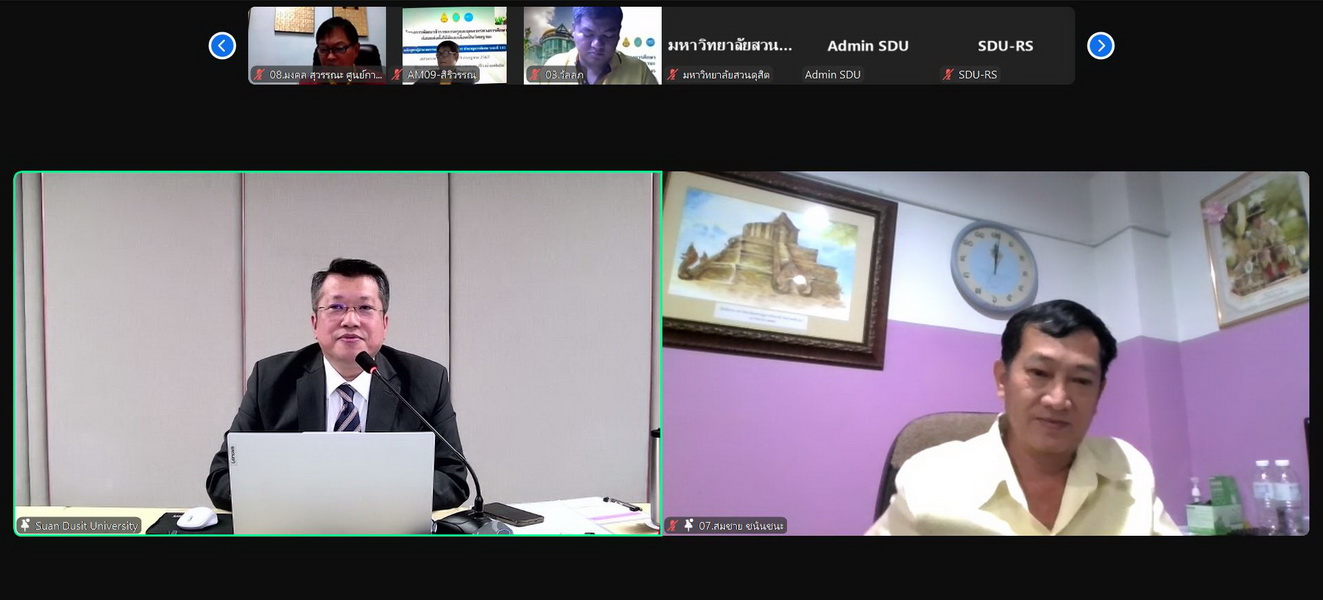Click the 08.มงคล สุวรรณะ name label
Image resolution: width=1323 pixels, height=600 pixels.
click(x=325, y=75)
